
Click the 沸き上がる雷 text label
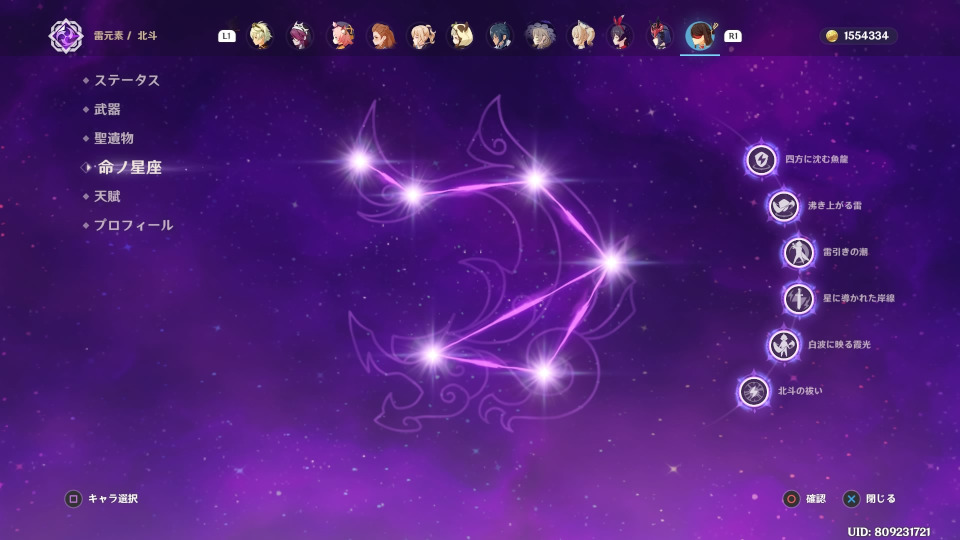834,206
